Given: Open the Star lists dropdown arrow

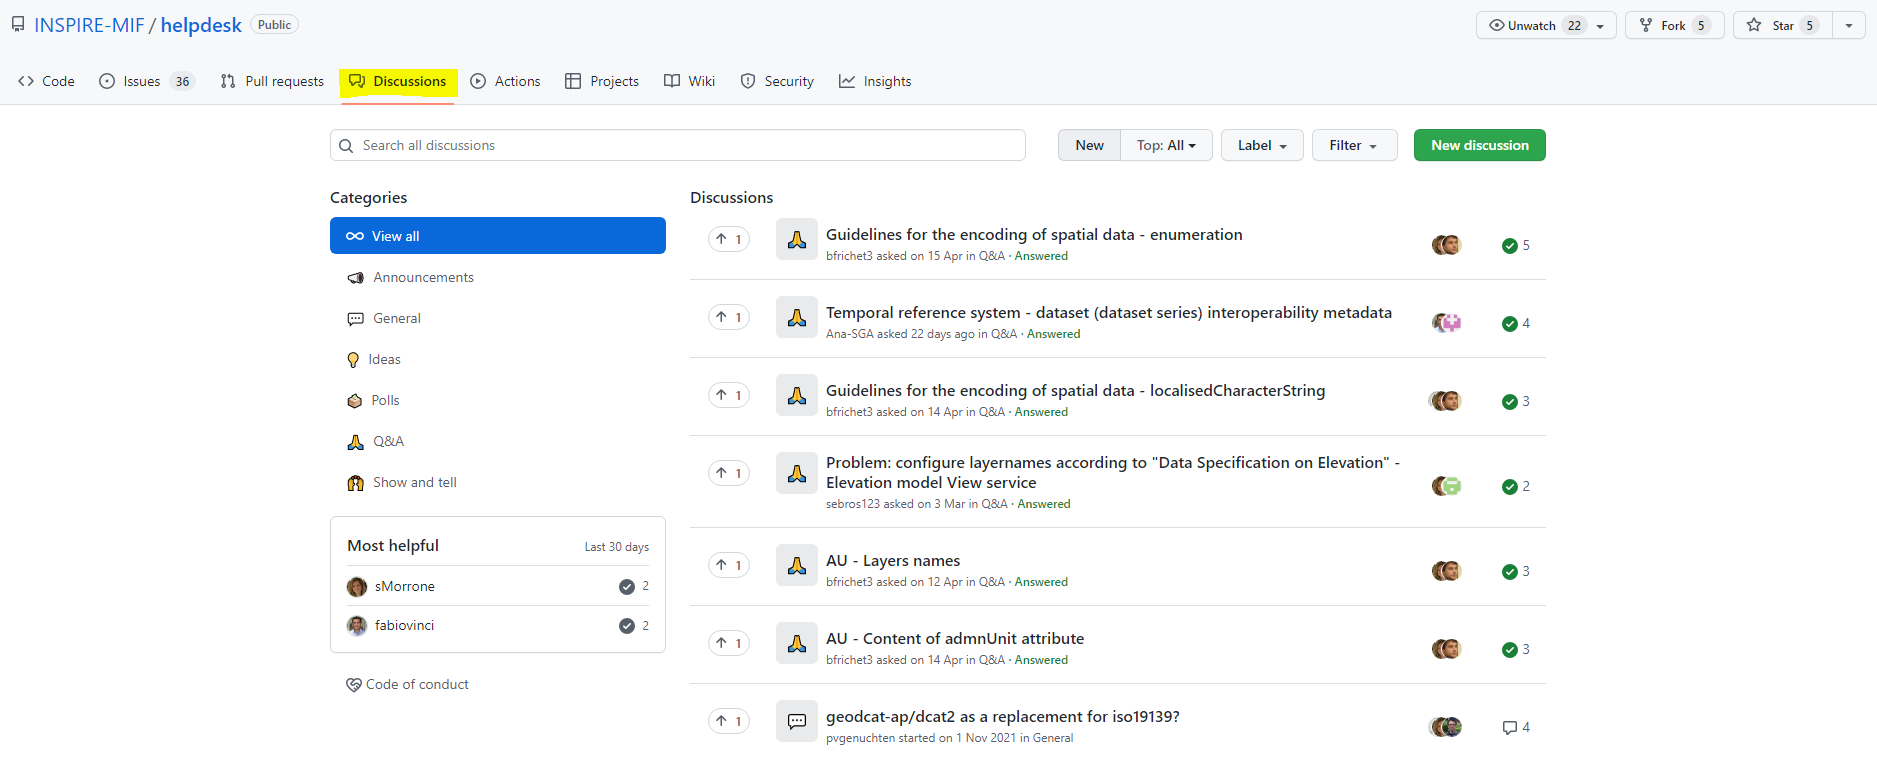Looking at the screenshot, I should [1849, 25].
